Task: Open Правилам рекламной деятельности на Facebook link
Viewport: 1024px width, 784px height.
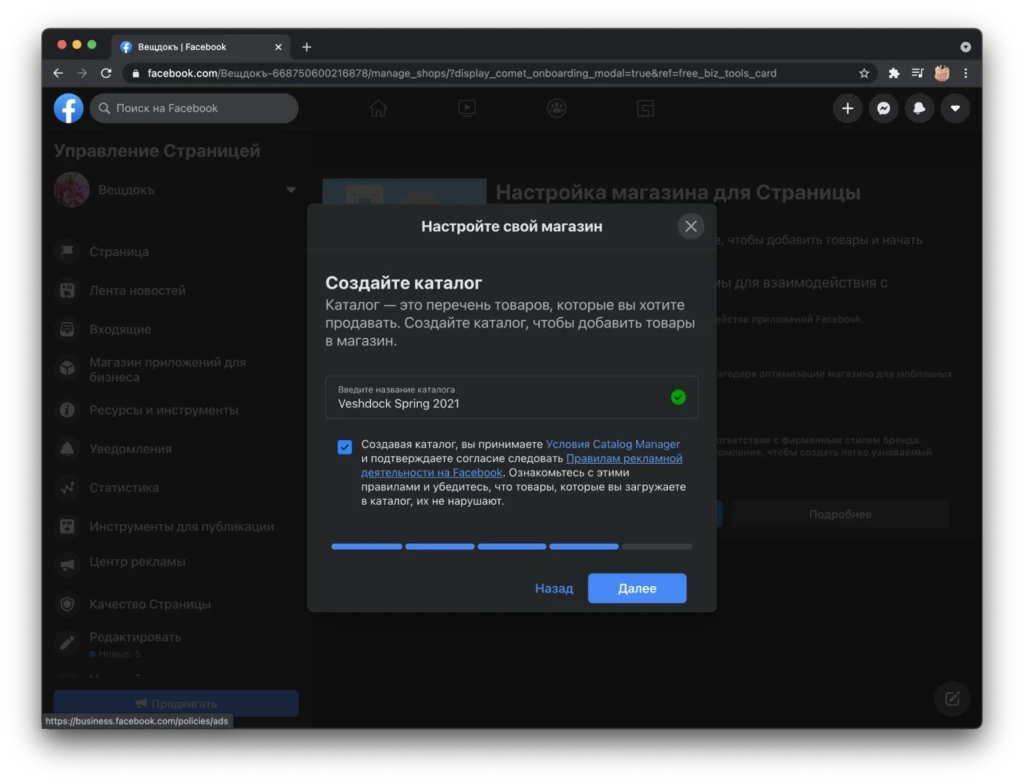Action: coord(521,465)
